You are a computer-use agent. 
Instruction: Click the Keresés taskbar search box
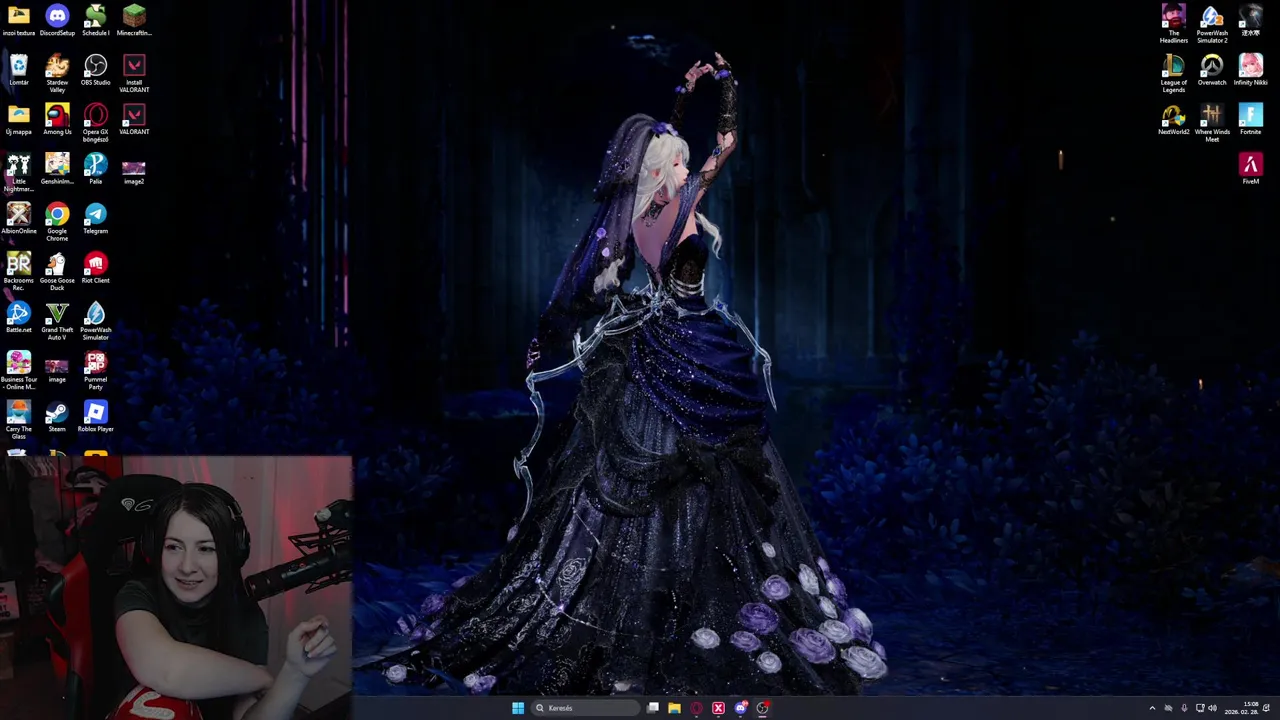586,708
